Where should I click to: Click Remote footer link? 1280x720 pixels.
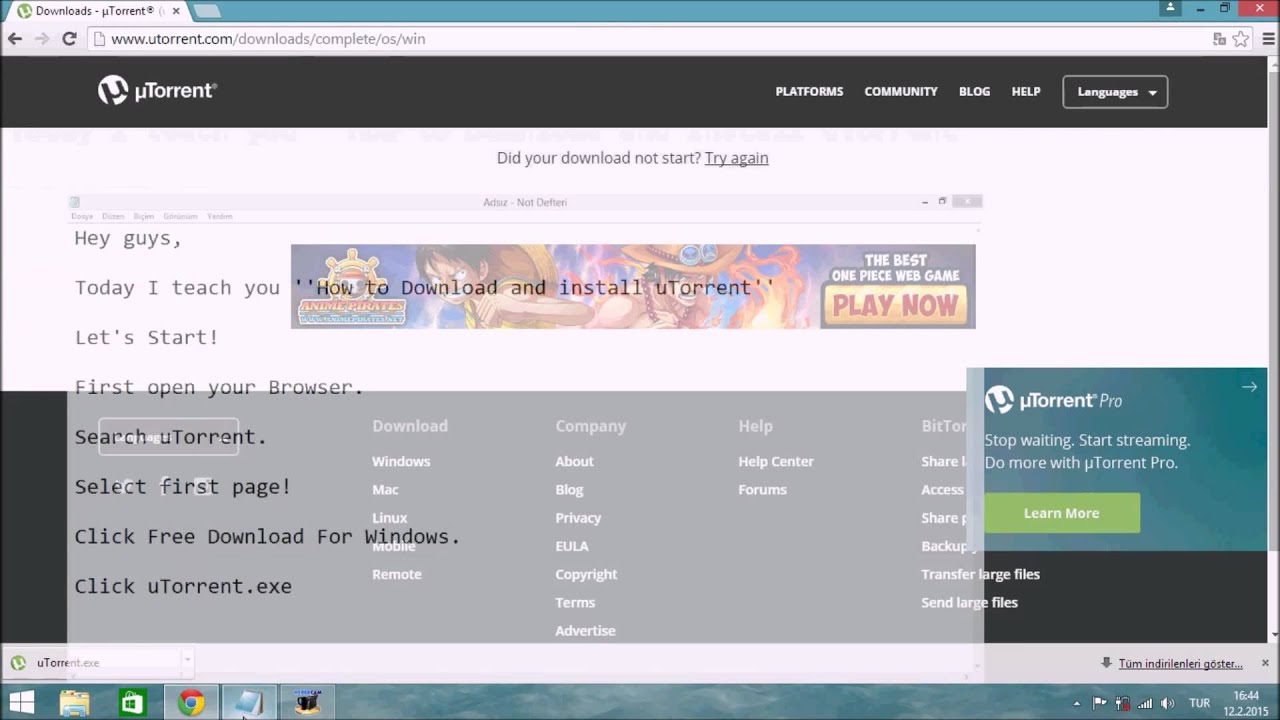pos(397,574)
